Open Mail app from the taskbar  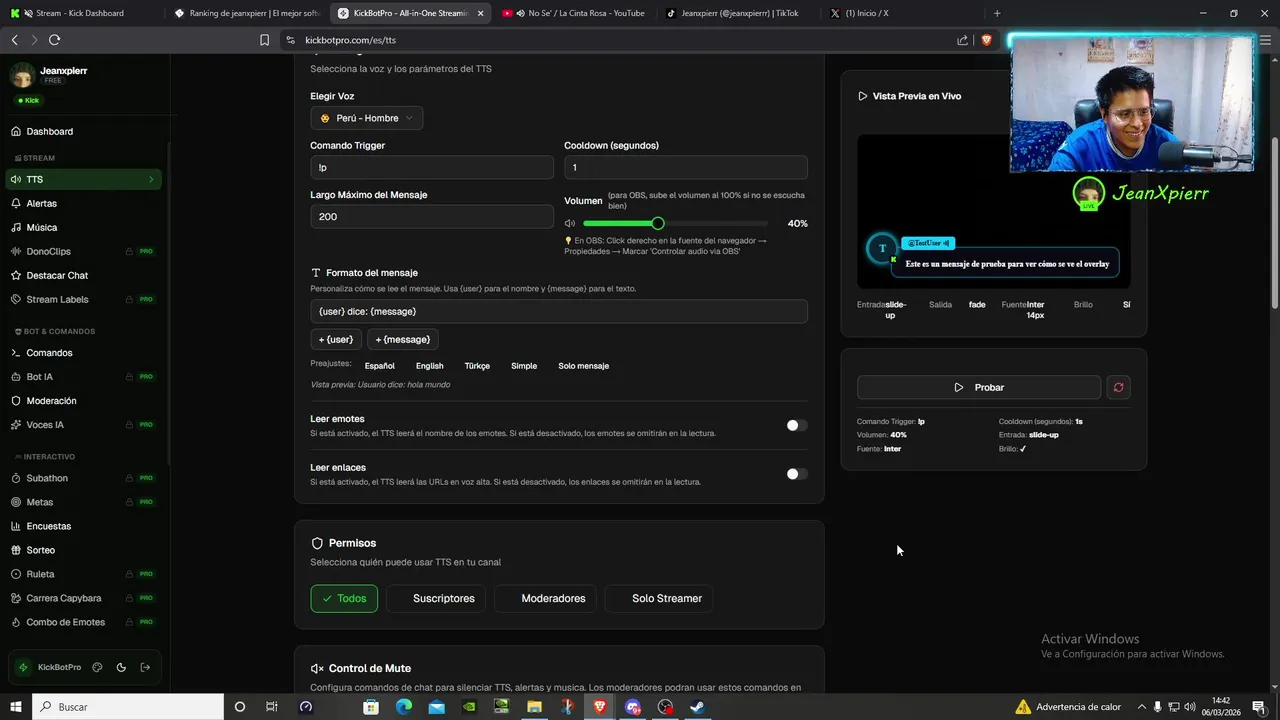click(x=436, y=706)
